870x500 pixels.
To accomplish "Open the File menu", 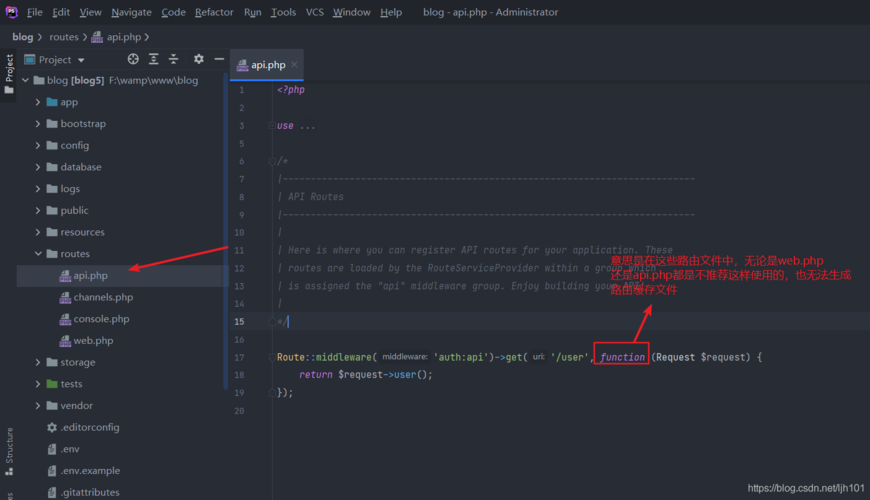I will coord(34,12).
